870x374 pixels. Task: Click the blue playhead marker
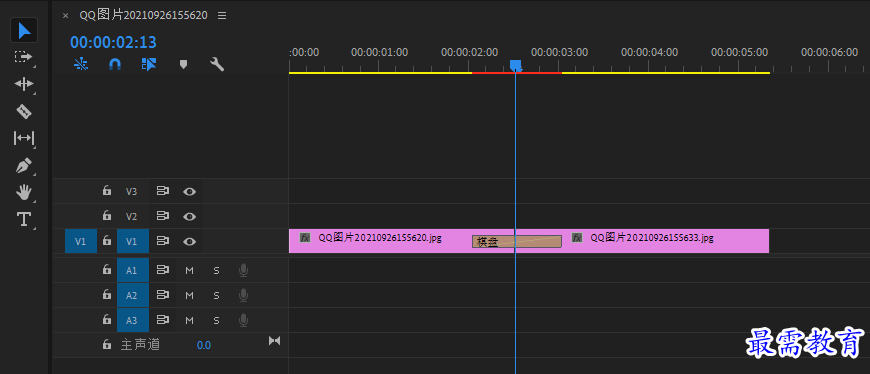(x=515, y=67)
